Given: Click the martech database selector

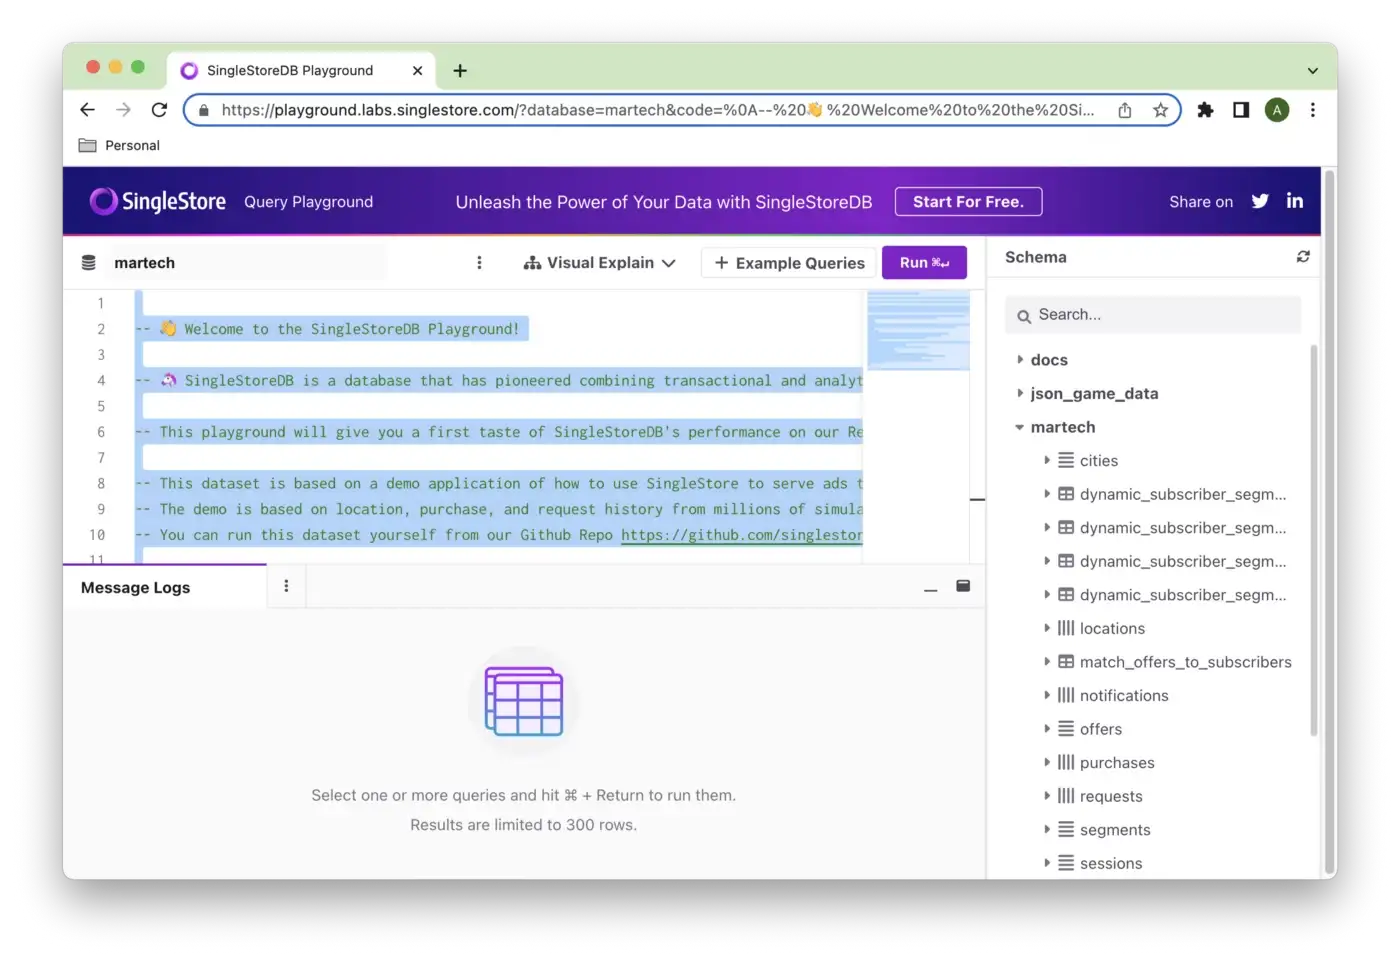Looking at the screenshot, I should coord(248,263).
